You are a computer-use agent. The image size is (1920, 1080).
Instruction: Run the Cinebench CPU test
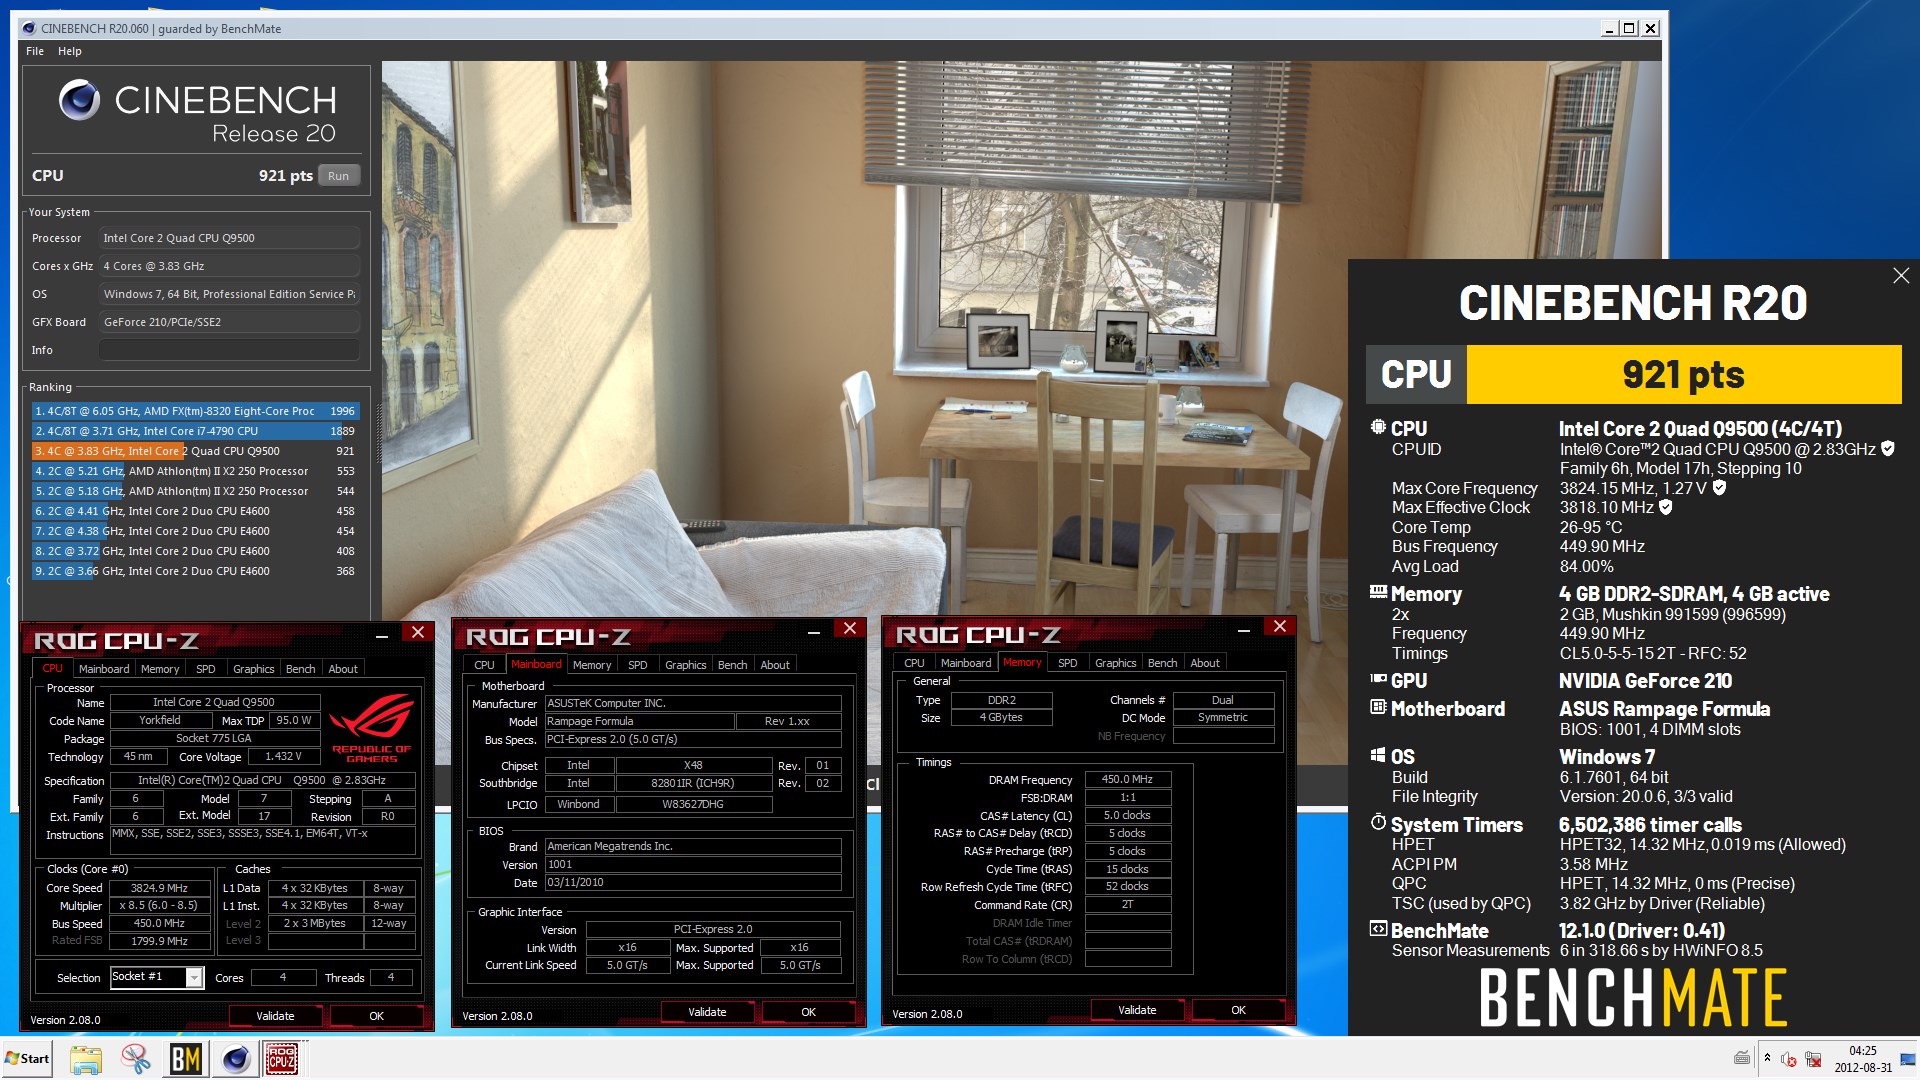338,176
